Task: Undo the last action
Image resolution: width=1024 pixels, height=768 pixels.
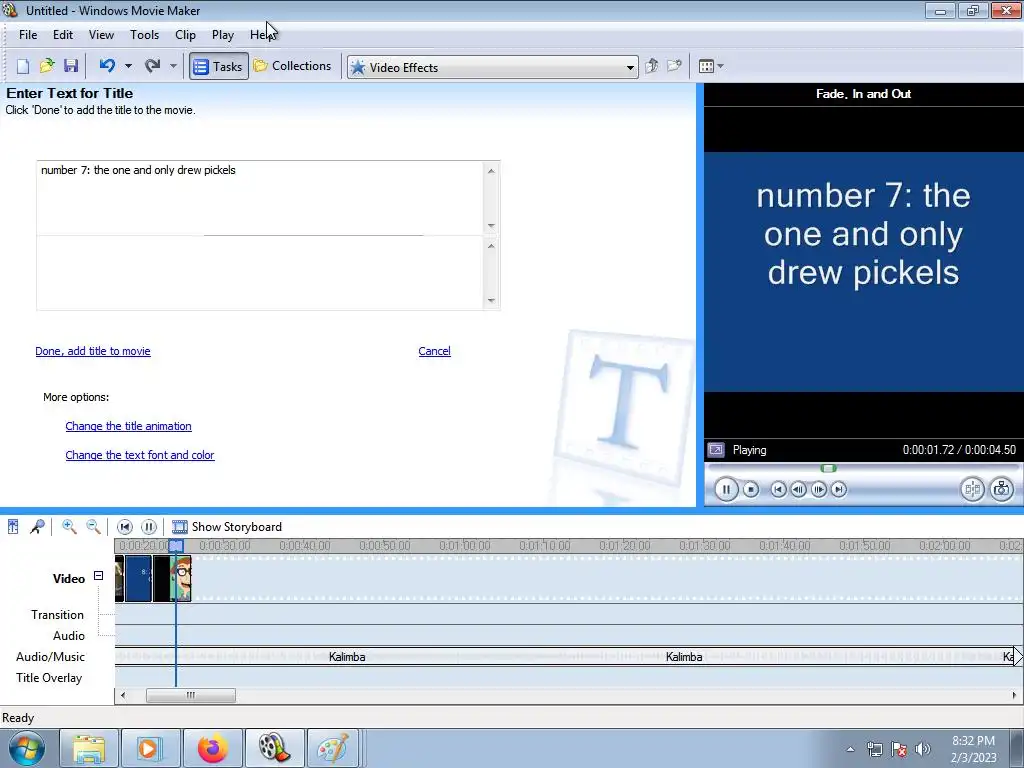Action: [107, 66]
